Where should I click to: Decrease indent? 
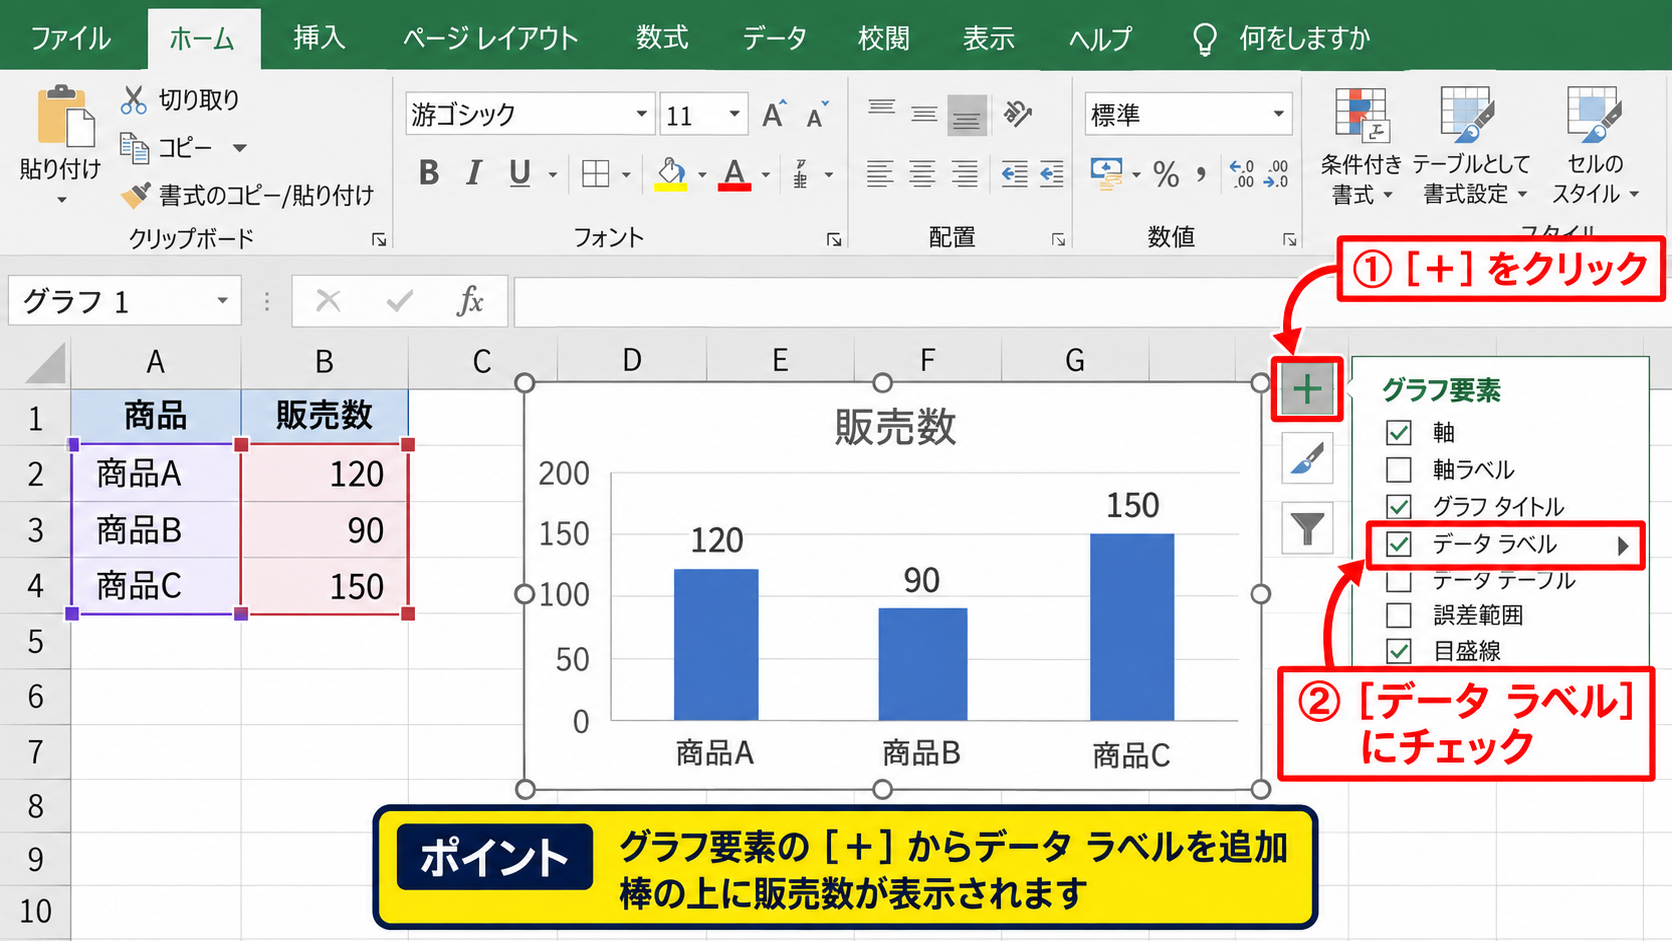[x=1014, y=174]
